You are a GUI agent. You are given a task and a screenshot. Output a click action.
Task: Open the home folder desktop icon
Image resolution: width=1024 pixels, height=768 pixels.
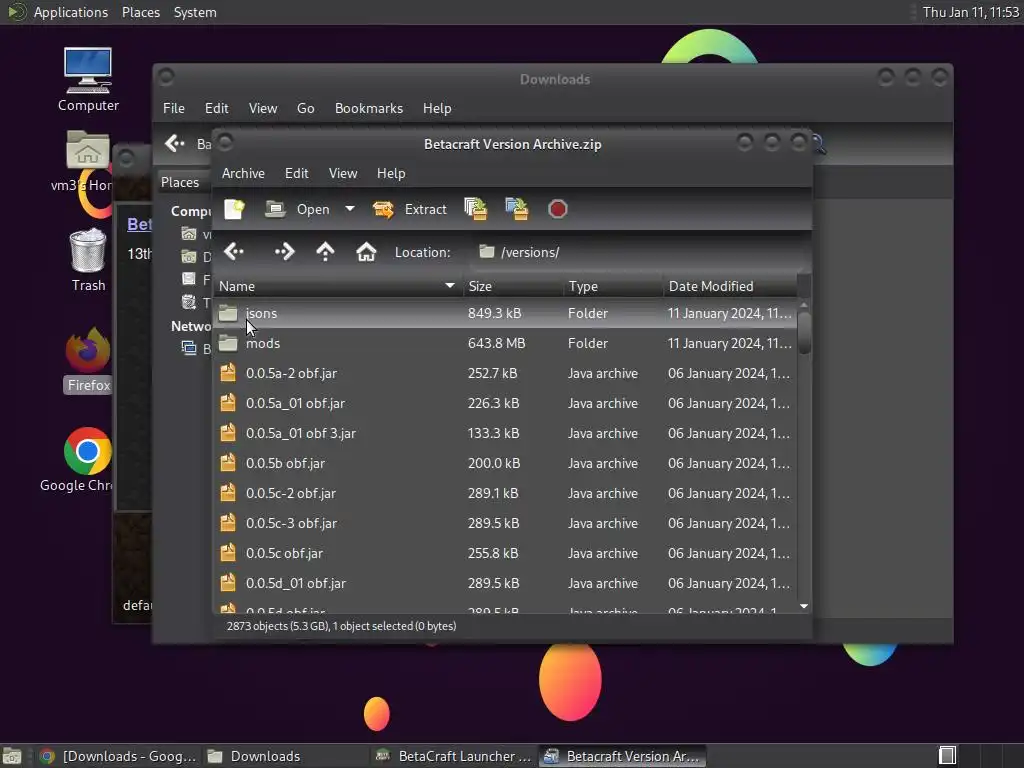(x=88, y=161)
